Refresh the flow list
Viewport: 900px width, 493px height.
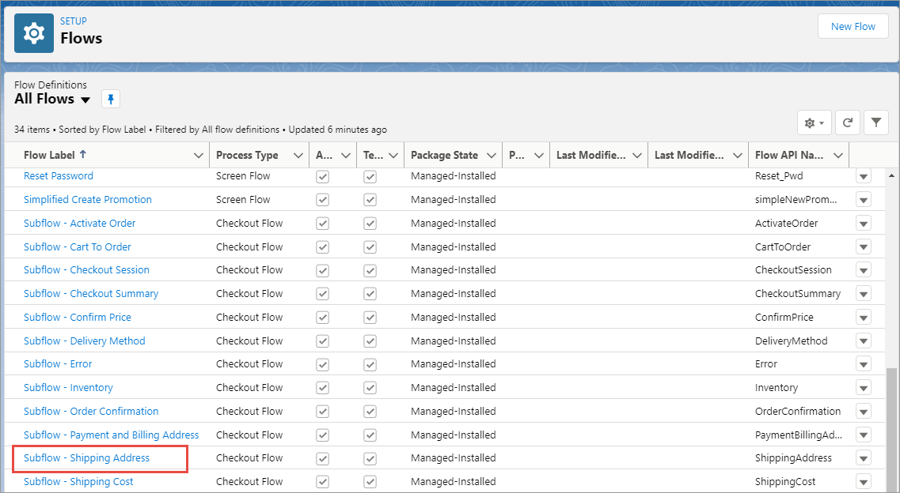pyautogui.click(x=847, y=123)
